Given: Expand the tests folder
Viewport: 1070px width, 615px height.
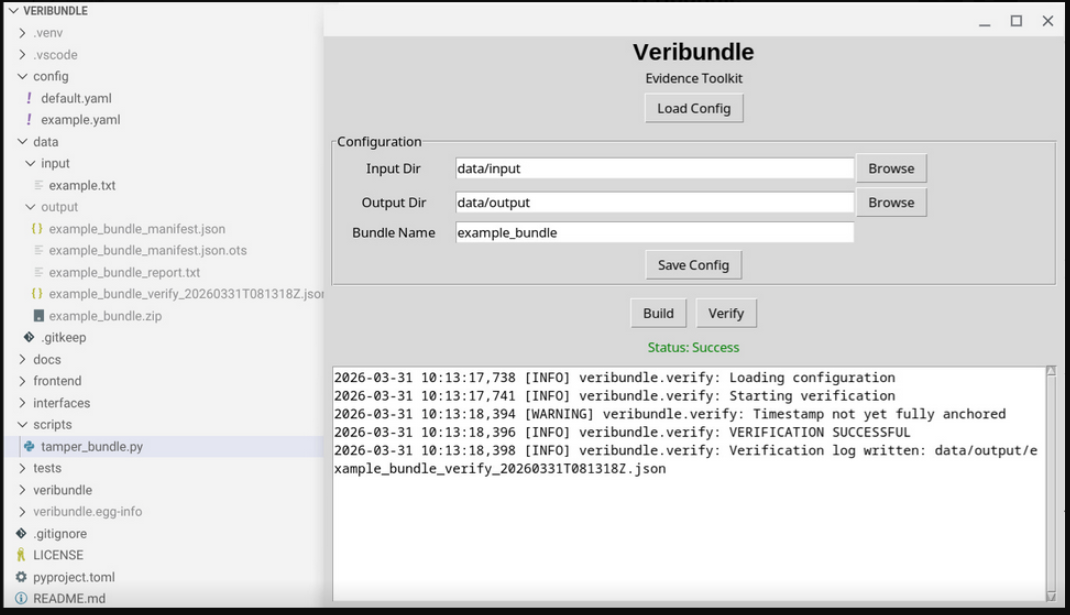Looking at the screenshot, I should pyautogui.click(x=22, y=468).
